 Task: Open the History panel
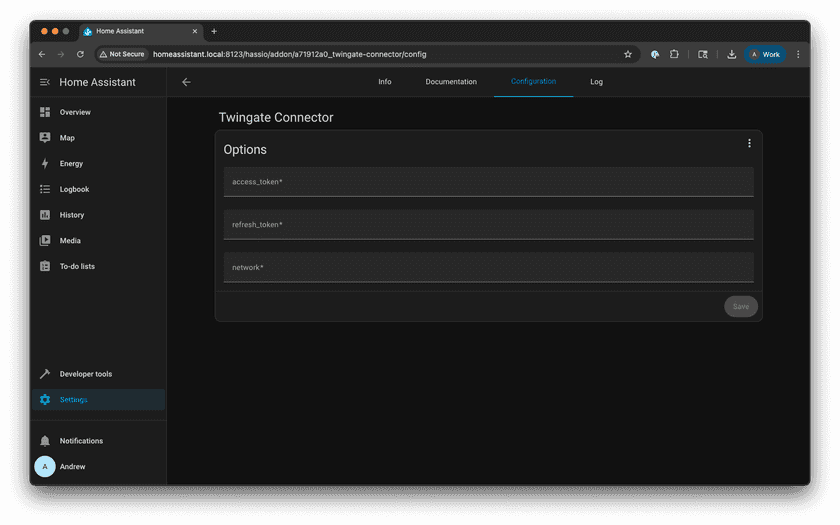[72, 215]
